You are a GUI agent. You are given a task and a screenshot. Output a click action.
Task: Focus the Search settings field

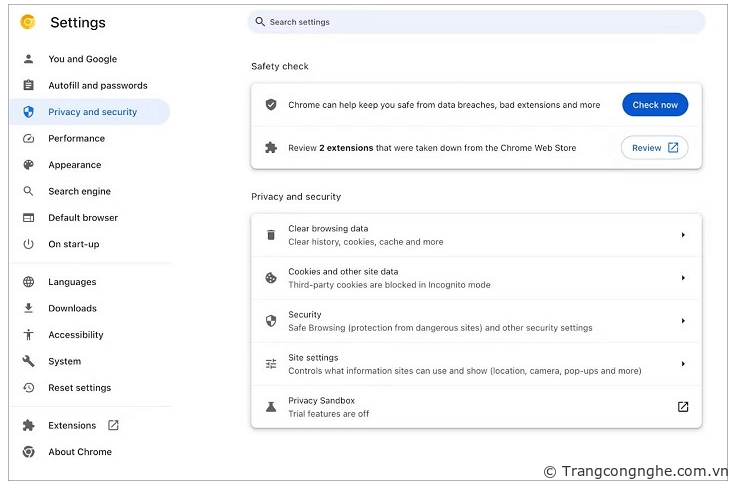pos(475,22)
